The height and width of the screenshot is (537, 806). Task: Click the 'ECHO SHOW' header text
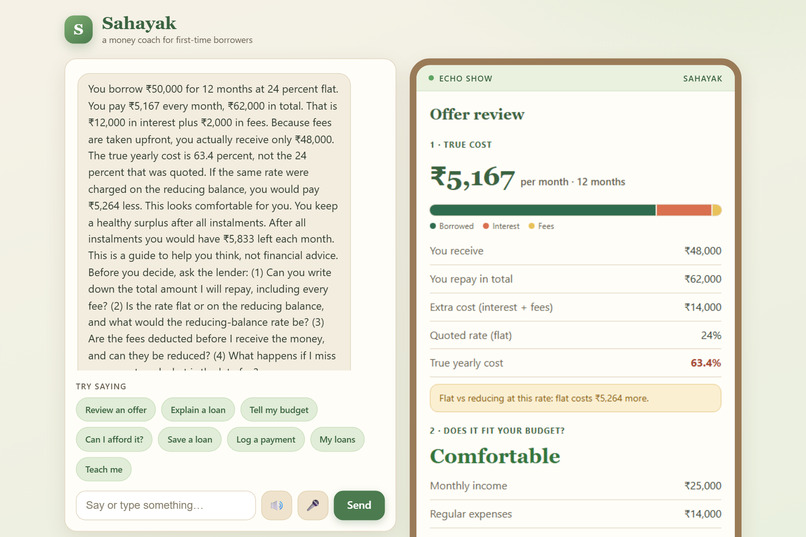[x=466, y=79]
